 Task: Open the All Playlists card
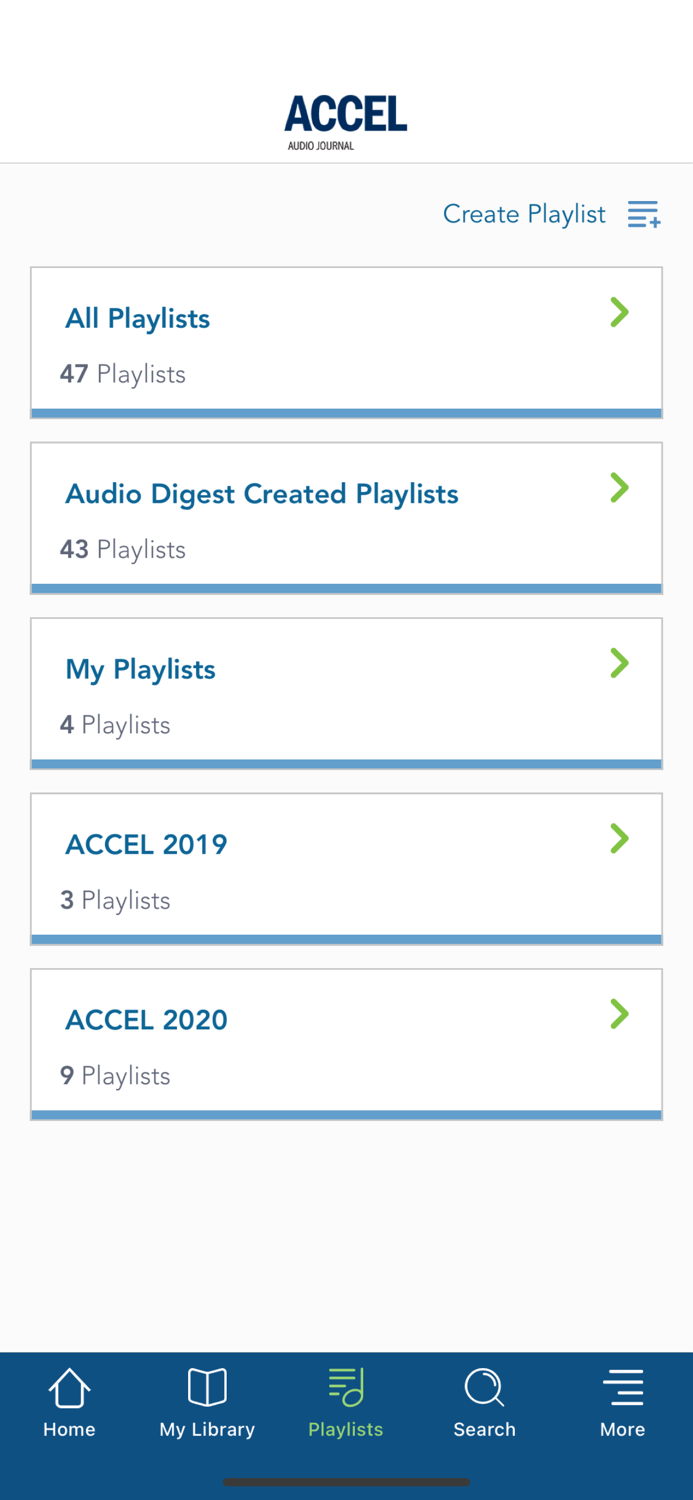pyautogui.click(x=346, y=340)
